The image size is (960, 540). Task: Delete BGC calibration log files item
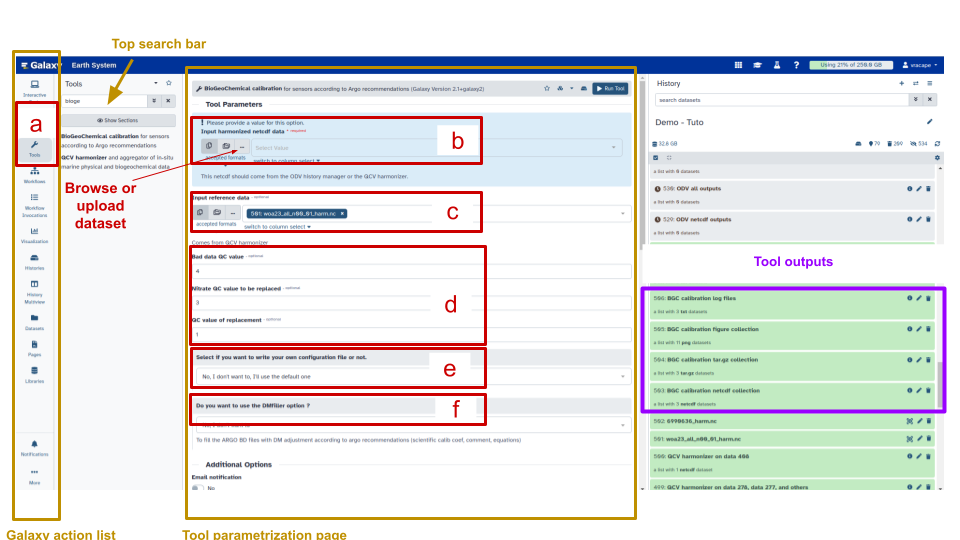tap(928, 298)
